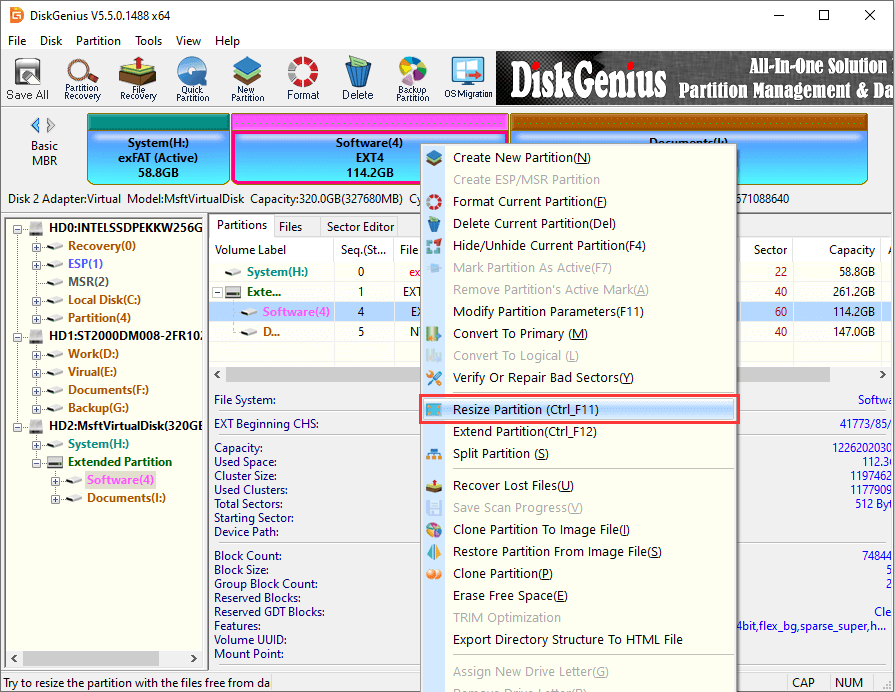Select the Quick Partition icon
Viewport: 895px width, 692px height.
pos(192,79)
